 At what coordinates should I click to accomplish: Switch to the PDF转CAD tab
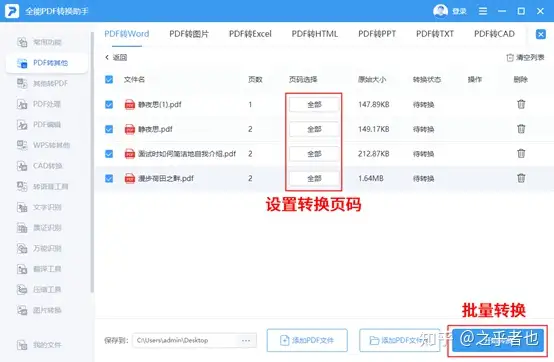click(494, 34)
